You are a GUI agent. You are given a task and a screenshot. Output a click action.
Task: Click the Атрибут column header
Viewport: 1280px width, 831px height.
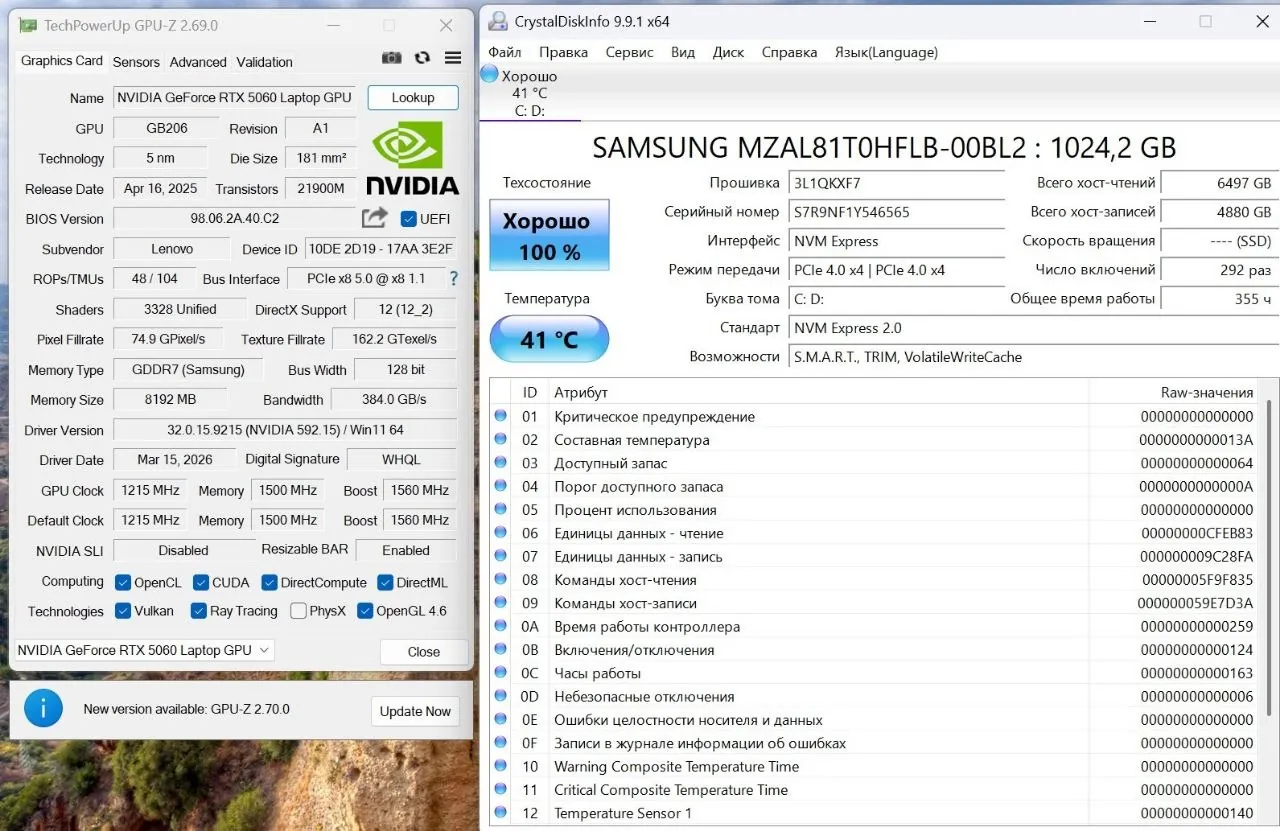coord(581,392)
